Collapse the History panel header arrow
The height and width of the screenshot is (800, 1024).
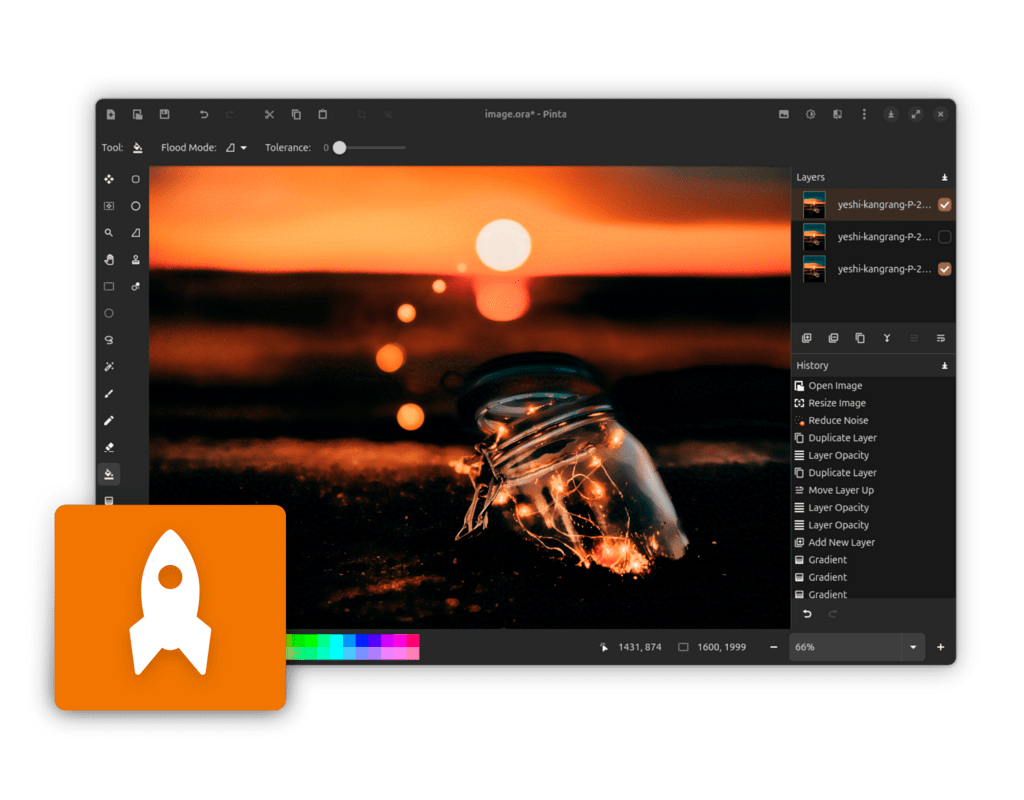[944, 366]
